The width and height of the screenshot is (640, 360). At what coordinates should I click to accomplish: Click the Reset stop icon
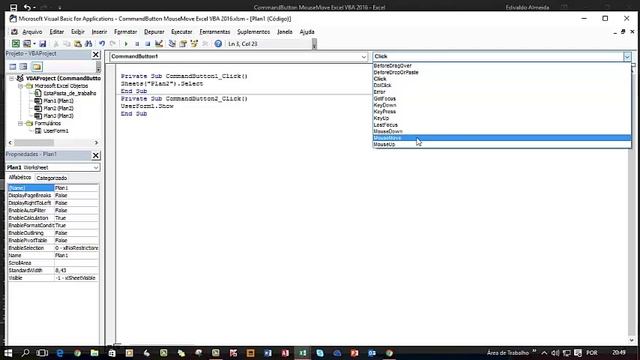click(x=148, y=44)
